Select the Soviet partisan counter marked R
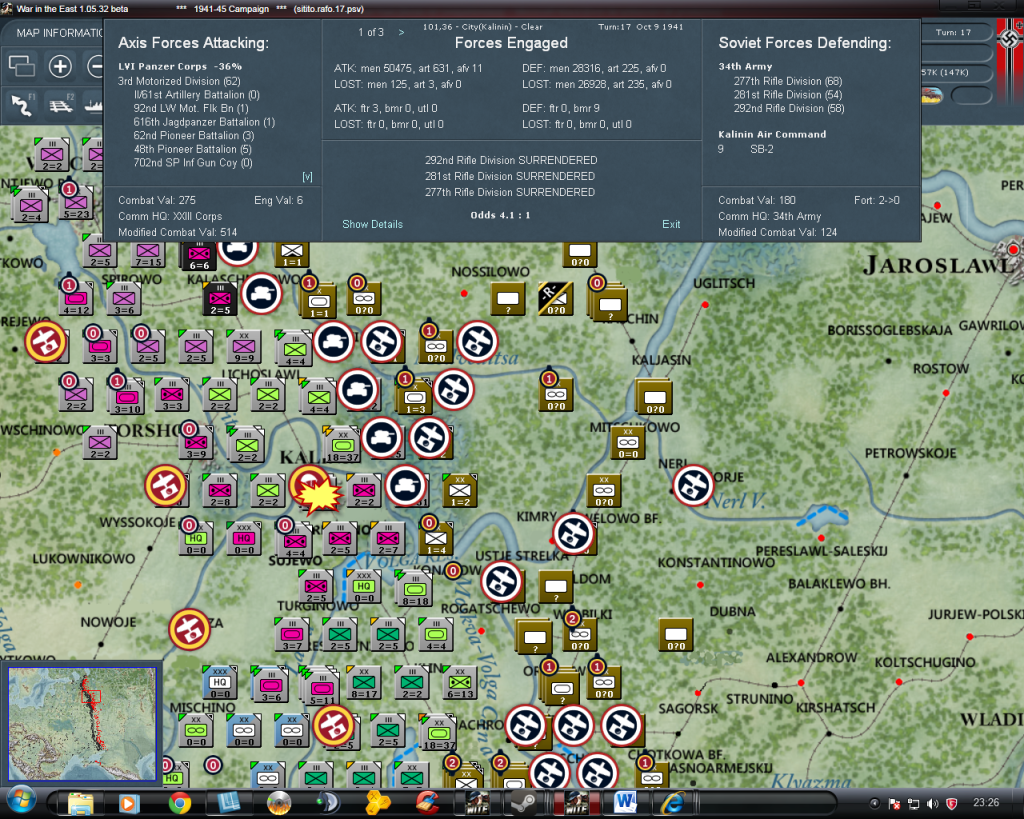 point(556,299)
